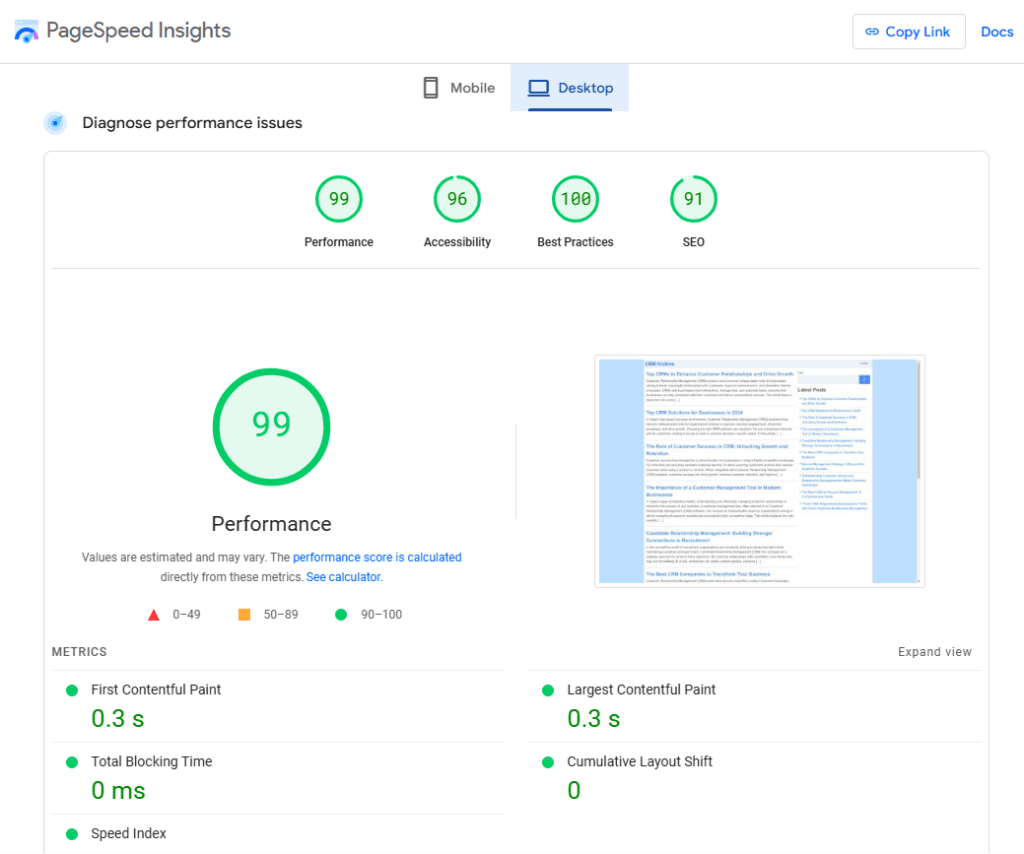This screenshot has height=854, width=1024.
Task: Click the green dot beside Speed Index
Action: click(x=72, y=834)
